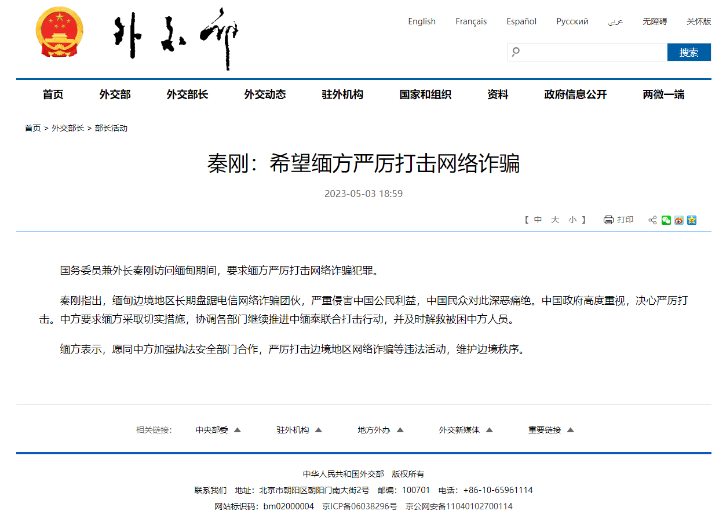This screenshot has height=518, width=719.
Task: Share article via Weibo icon
Action: [x=679, y=219]
